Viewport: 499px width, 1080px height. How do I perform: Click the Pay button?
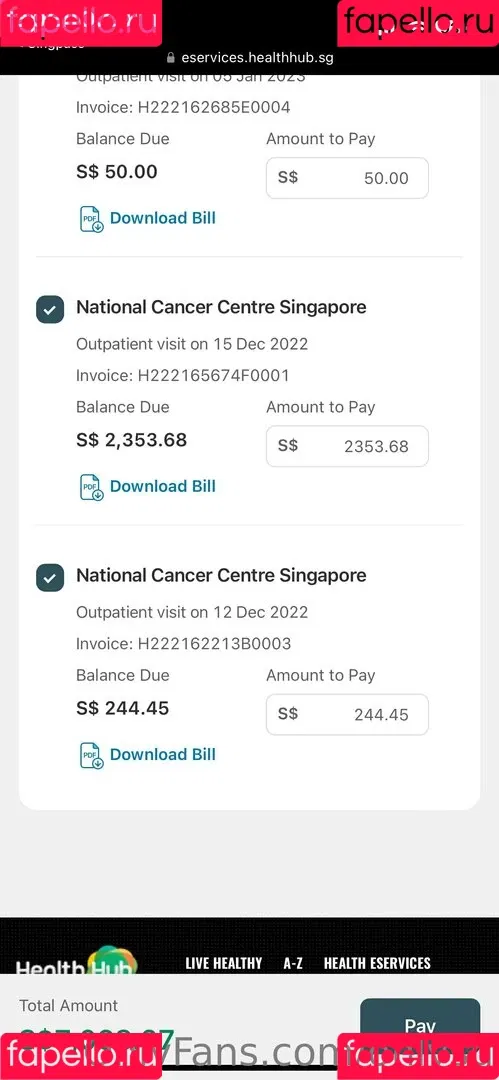tap(420, 1026)
